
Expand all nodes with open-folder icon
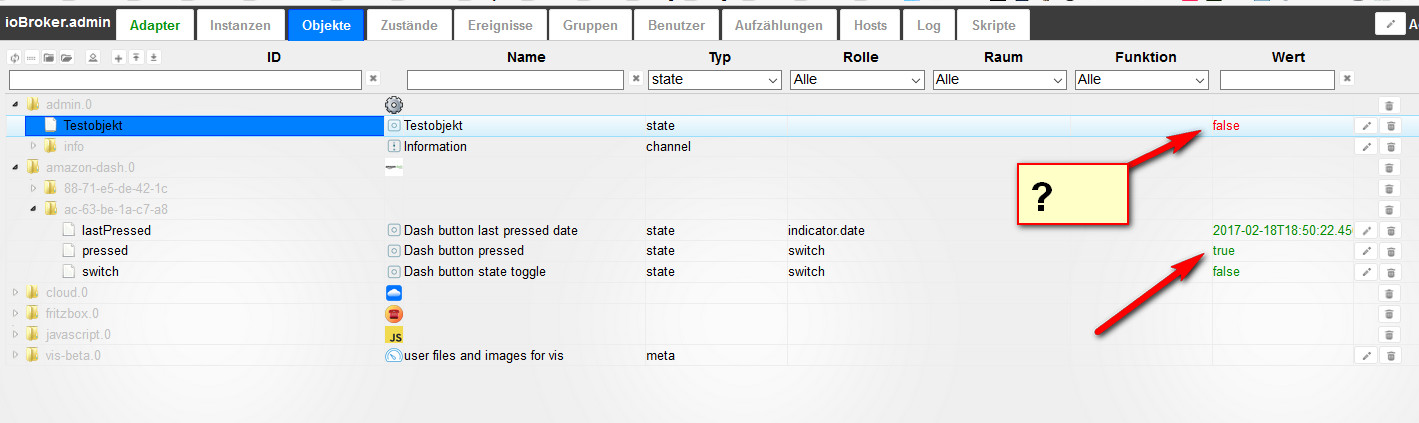coord(65,58)
